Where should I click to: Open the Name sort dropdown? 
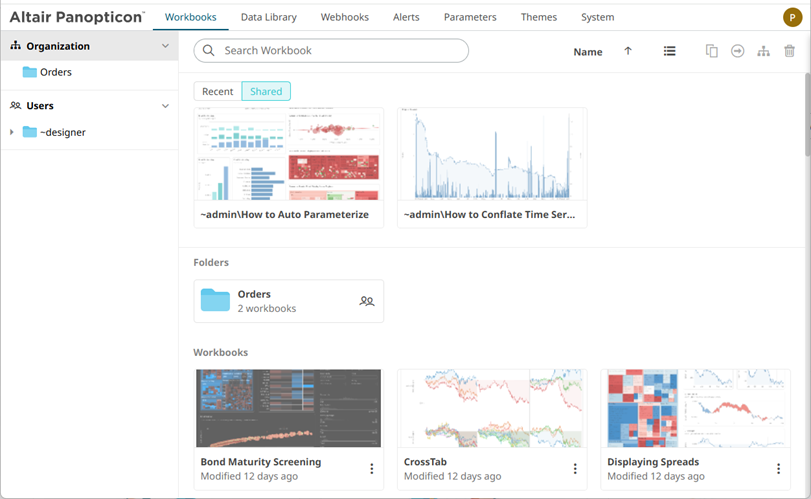588,52
